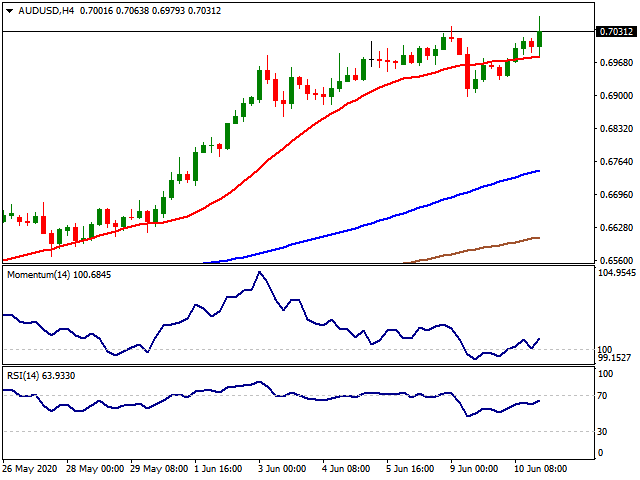The image size is (640, 480).
Task: Select the 4 Jun 08:00 time label
Action: (x=346, y=469)
